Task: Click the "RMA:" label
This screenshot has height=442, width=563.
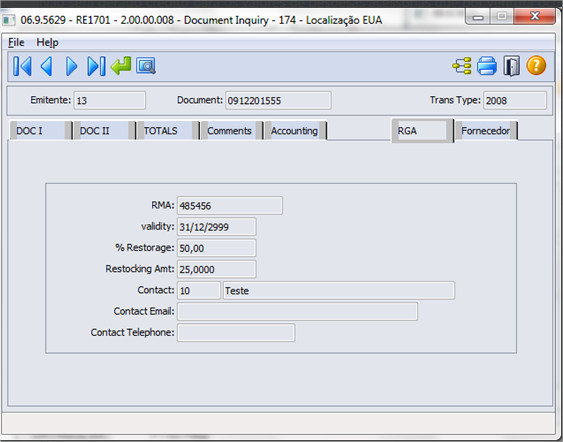Action: (163, 205)
